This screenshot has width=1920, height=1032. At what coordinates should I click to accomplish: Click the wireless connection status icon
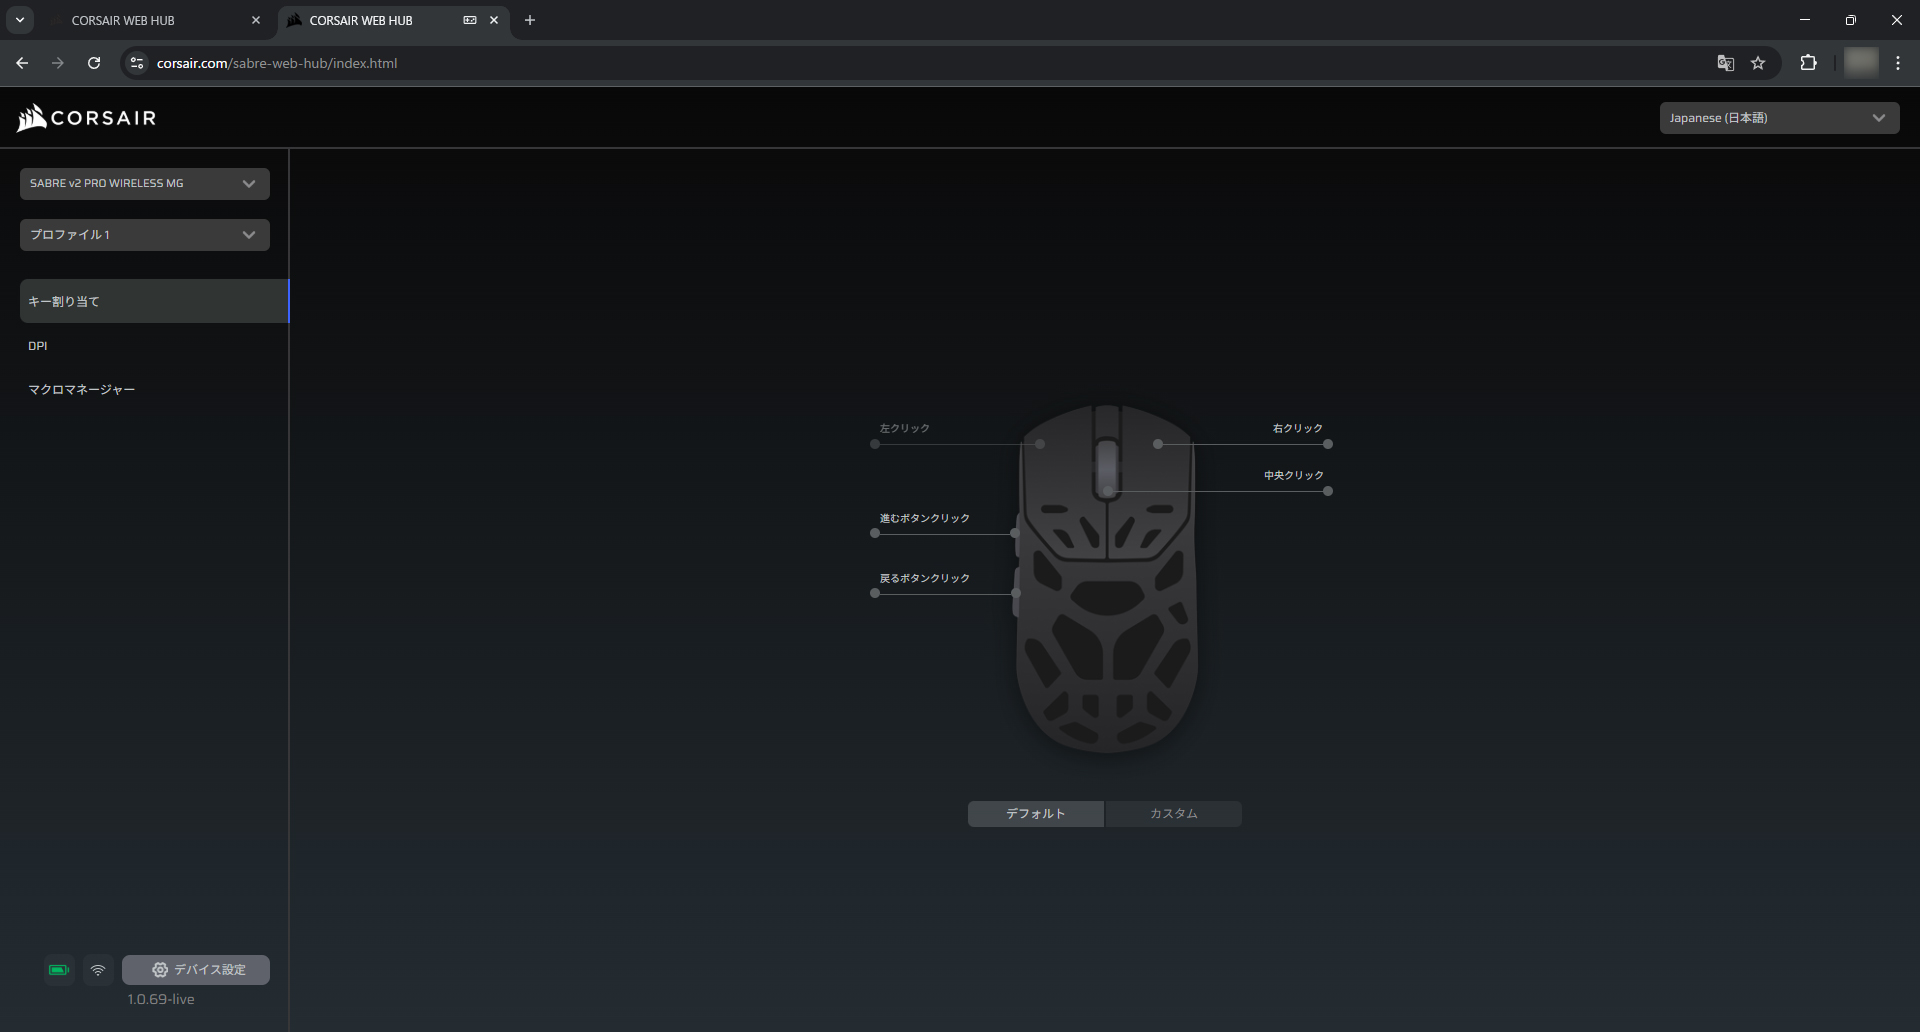[x=97, y=969]
